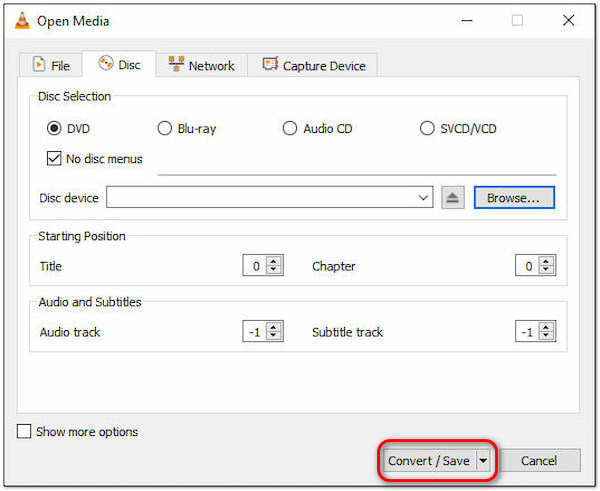
Task: Choose the Blu-ray disc option
Action: 165,128
